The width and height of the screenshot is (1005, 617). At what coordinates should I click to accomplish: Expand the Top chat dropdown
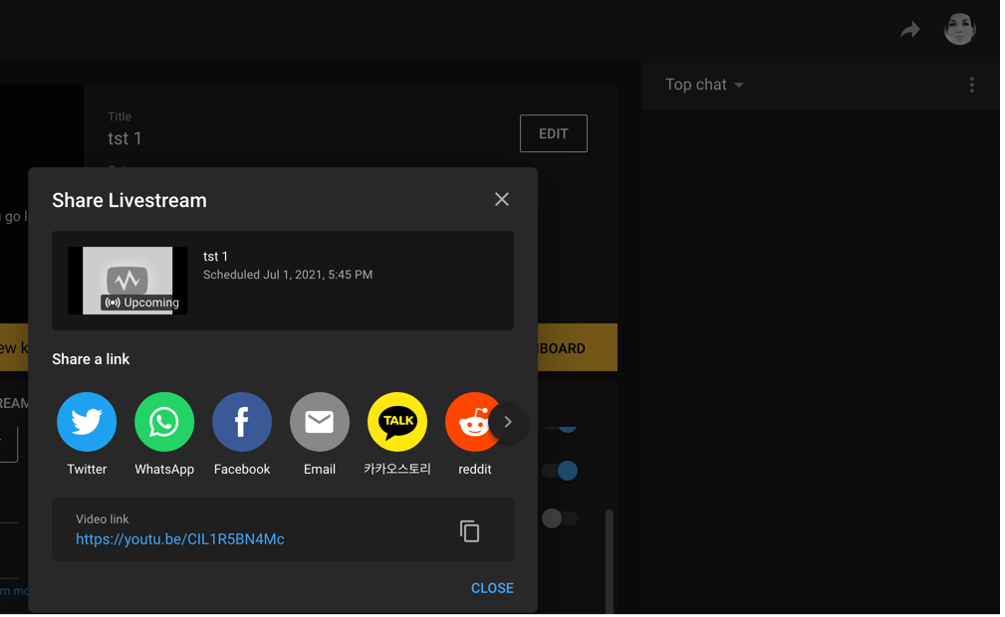(x=705, y=85)
